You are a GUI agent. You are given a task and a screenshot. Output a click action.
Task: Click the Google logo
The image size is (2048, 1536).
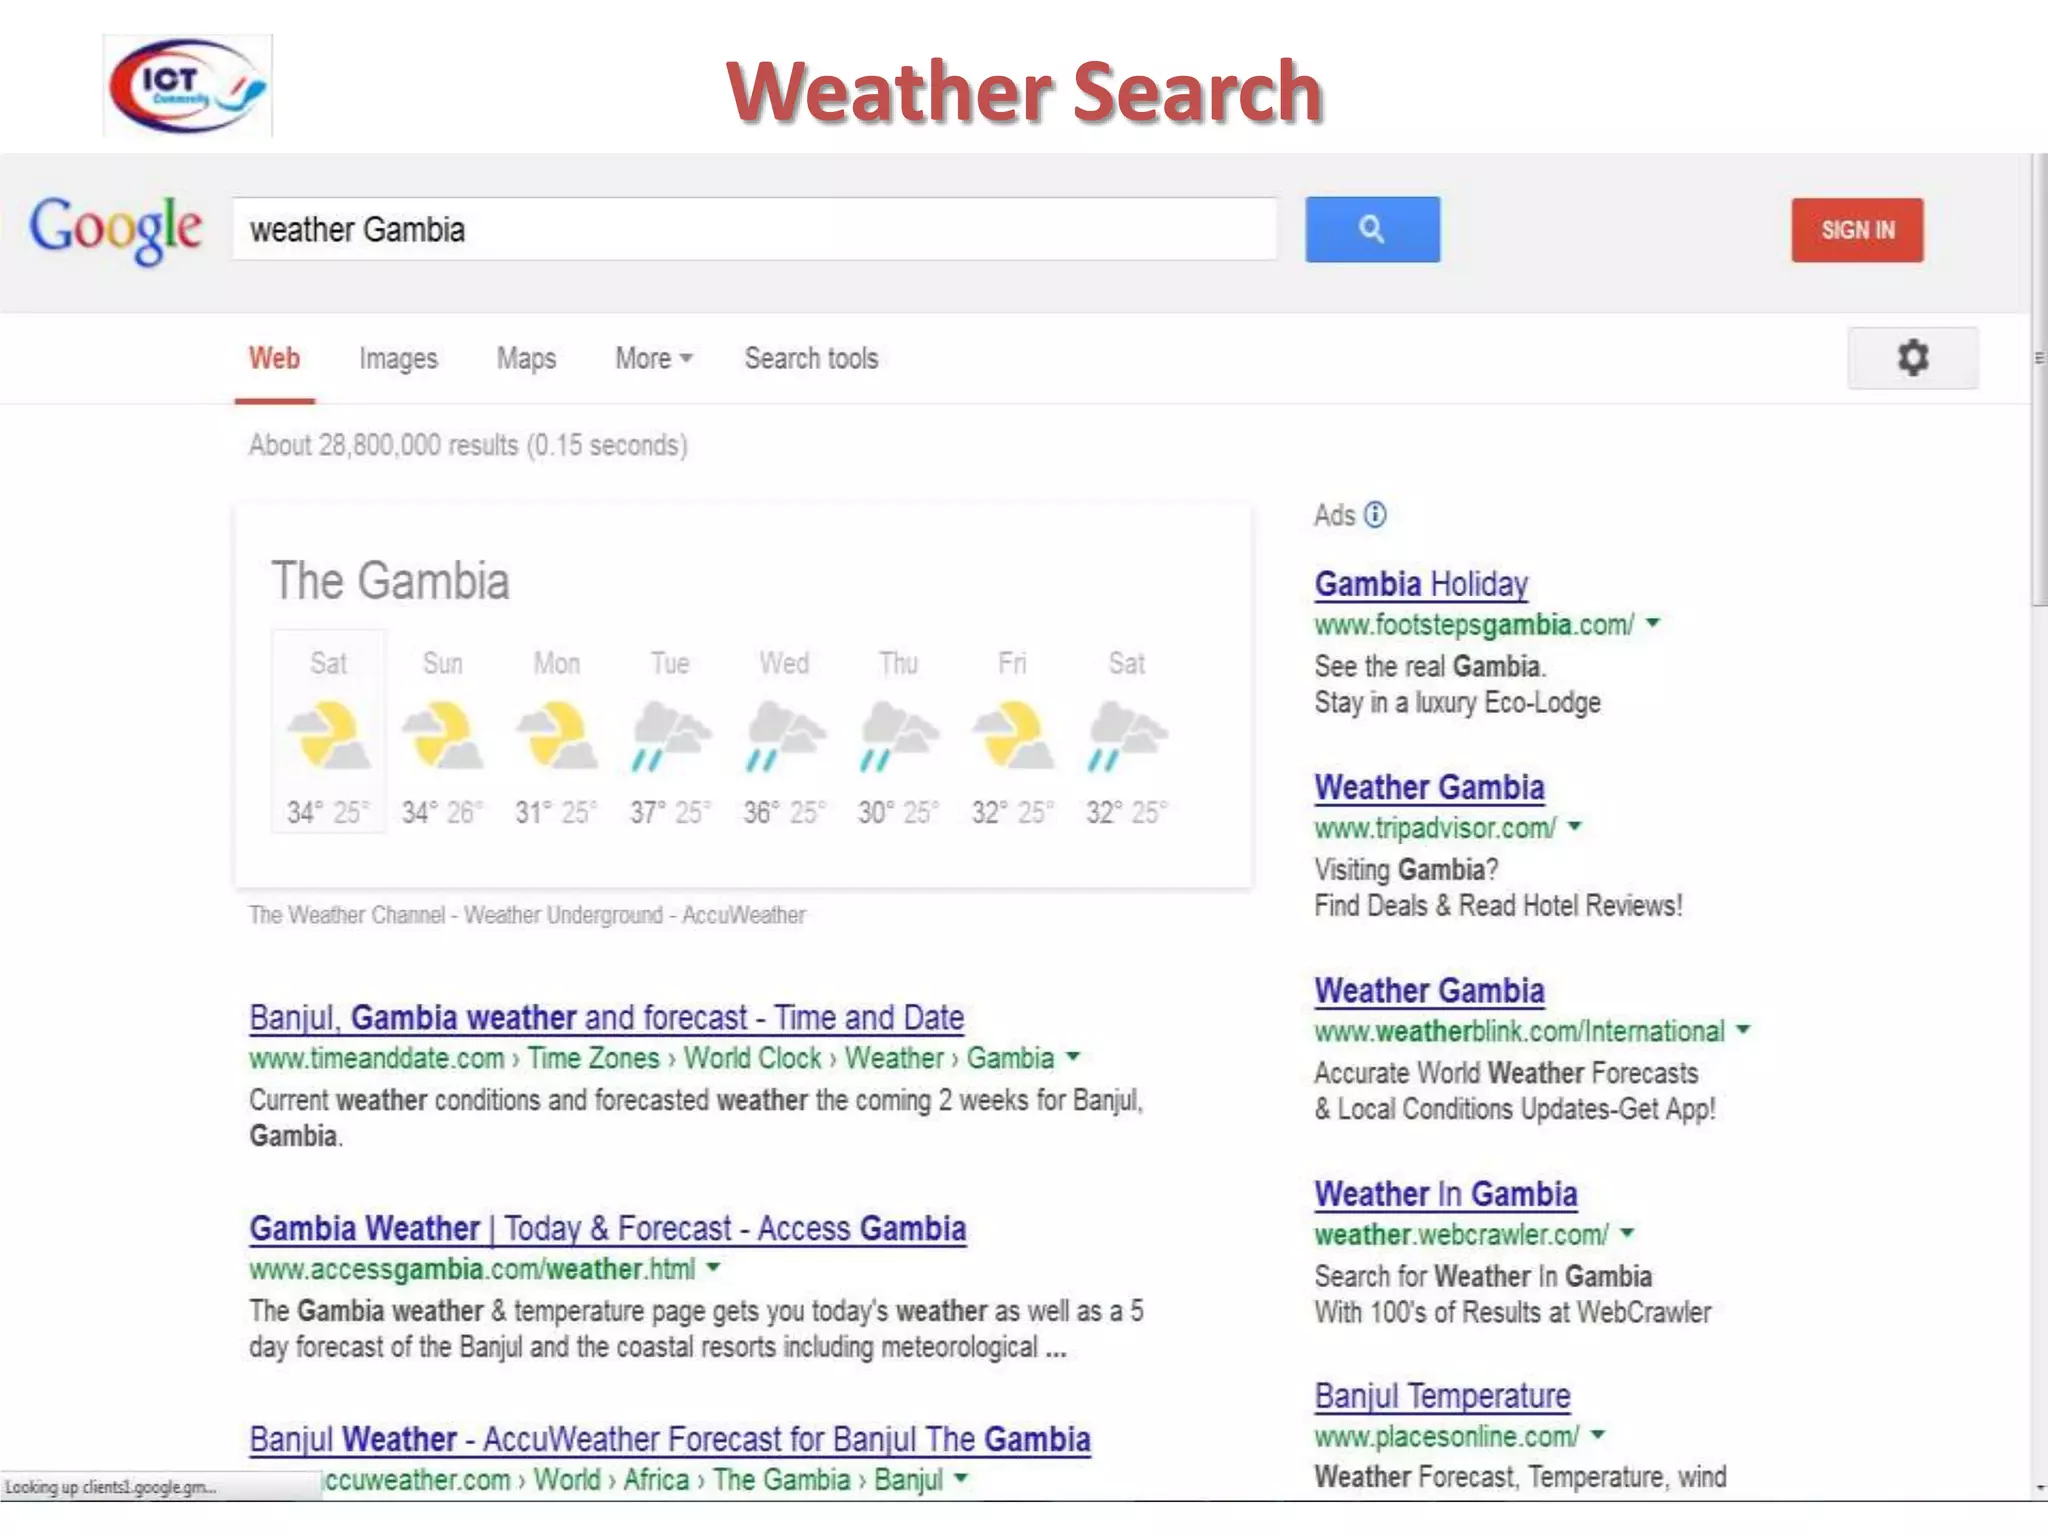point(116,230)
